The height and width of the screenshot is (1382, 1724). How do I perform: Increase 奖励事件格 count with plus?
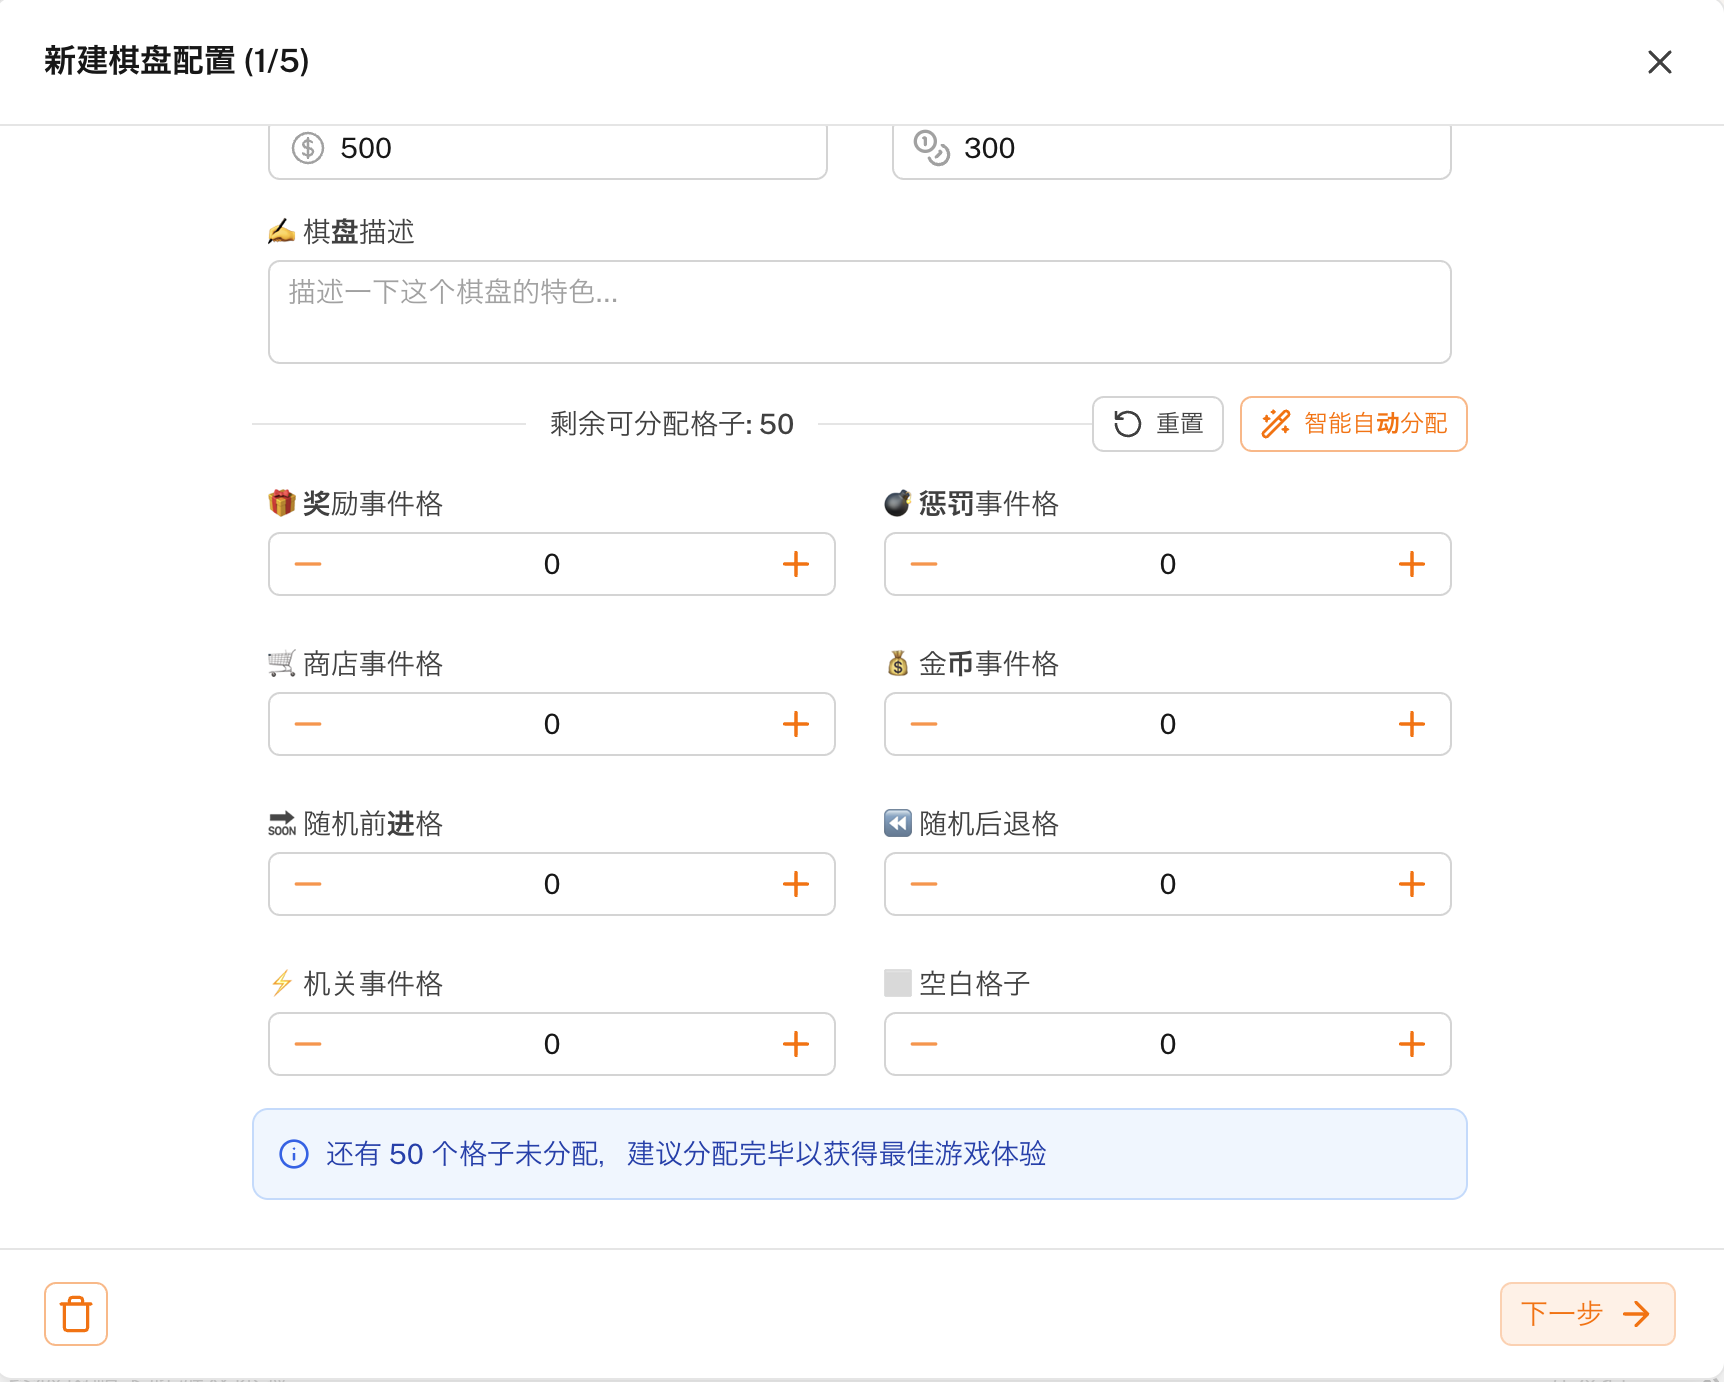tap(796, 564)
